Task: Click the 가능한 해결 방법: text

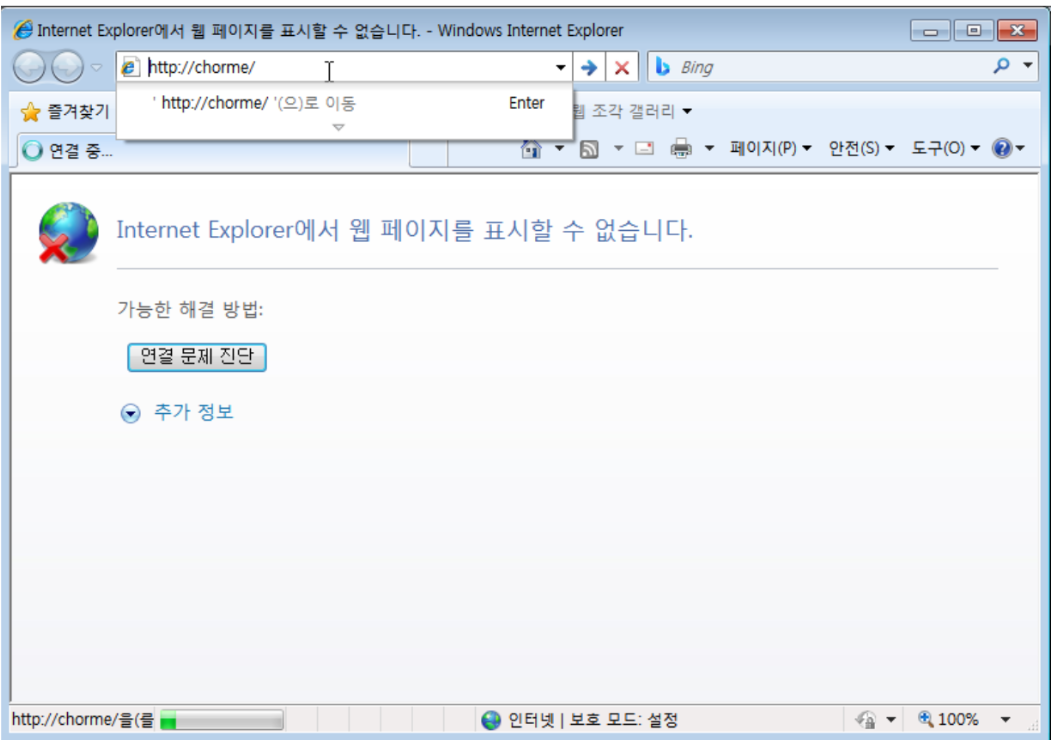Action: (191, 309)
